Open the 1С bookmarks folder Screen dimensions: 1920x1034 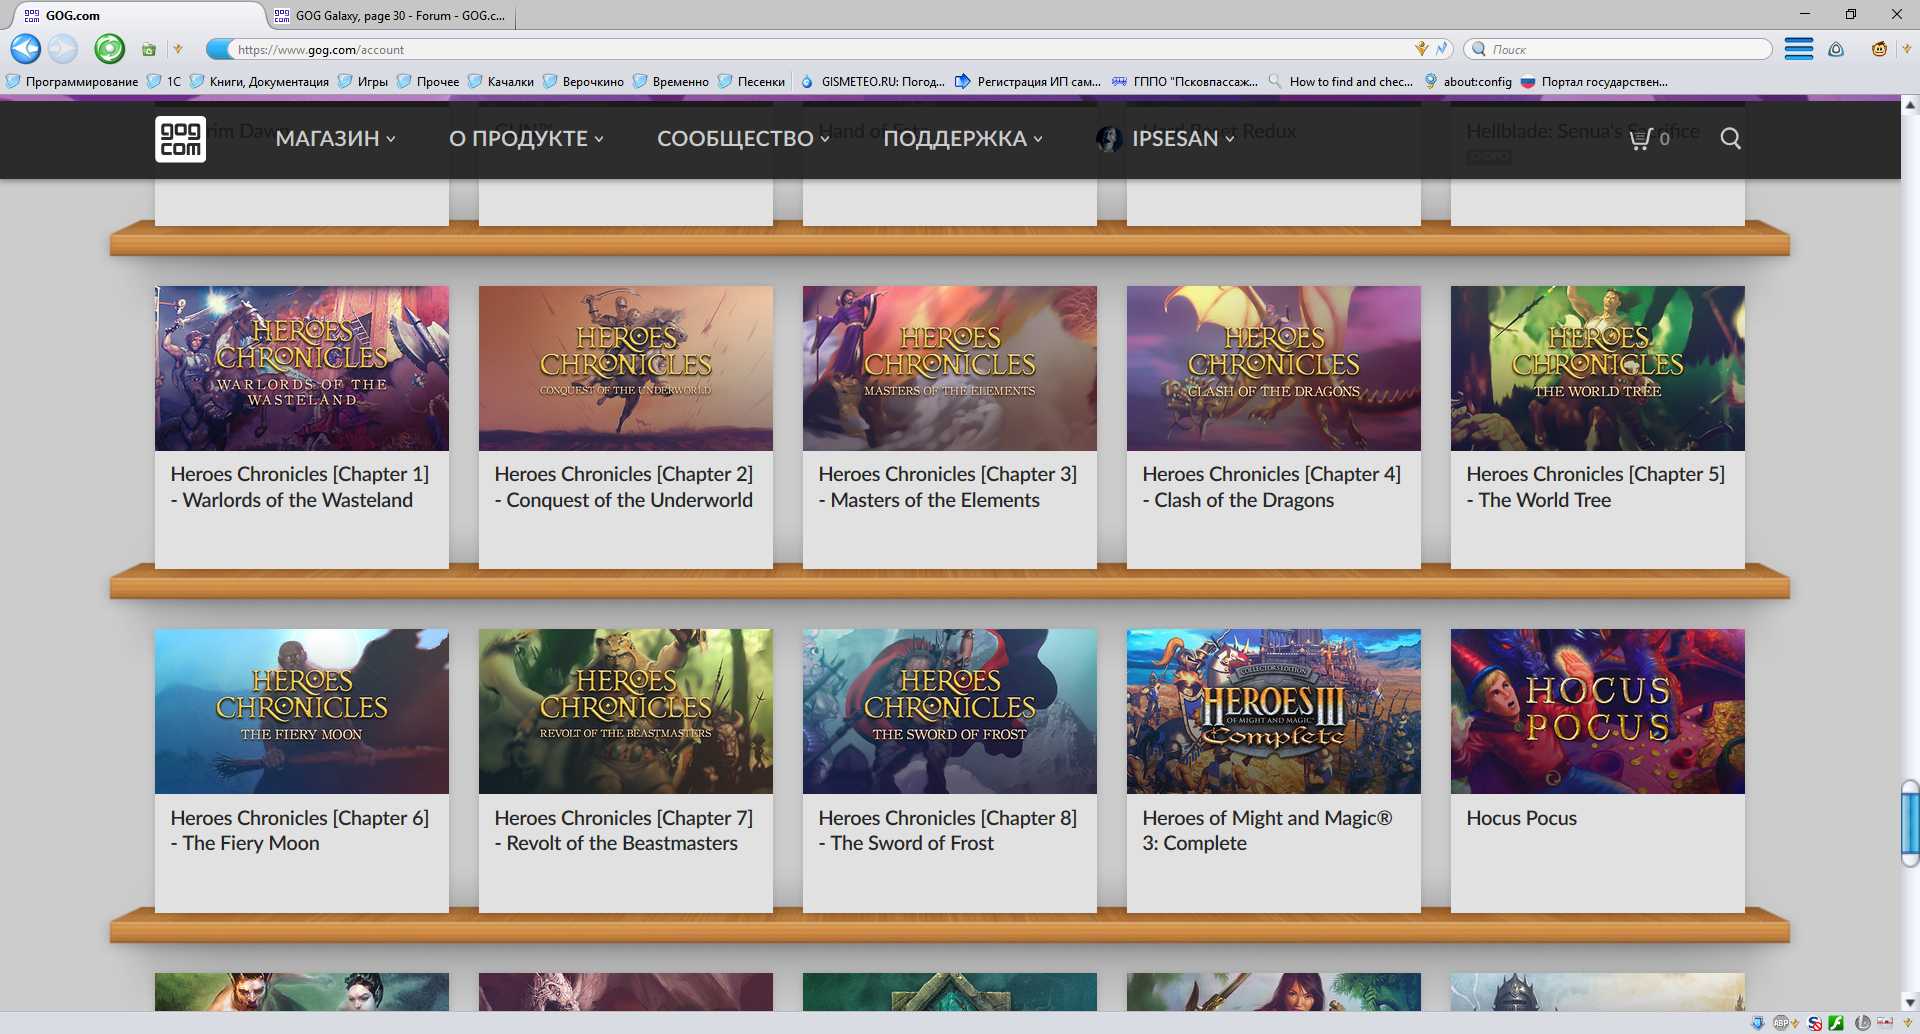click(x=164, y=82)
